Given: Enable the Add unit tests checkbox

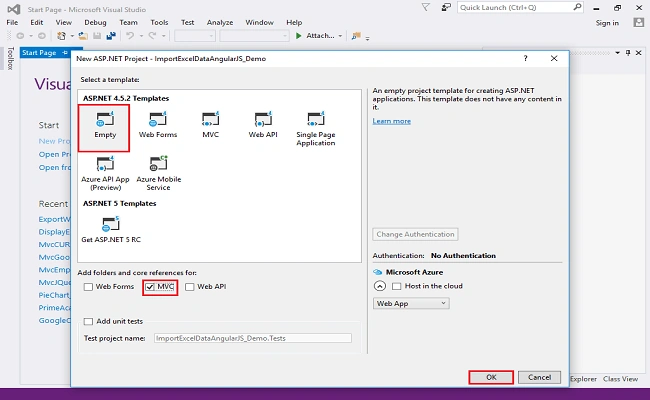Looking at the screenshot, I should click(x=88, y=322).
